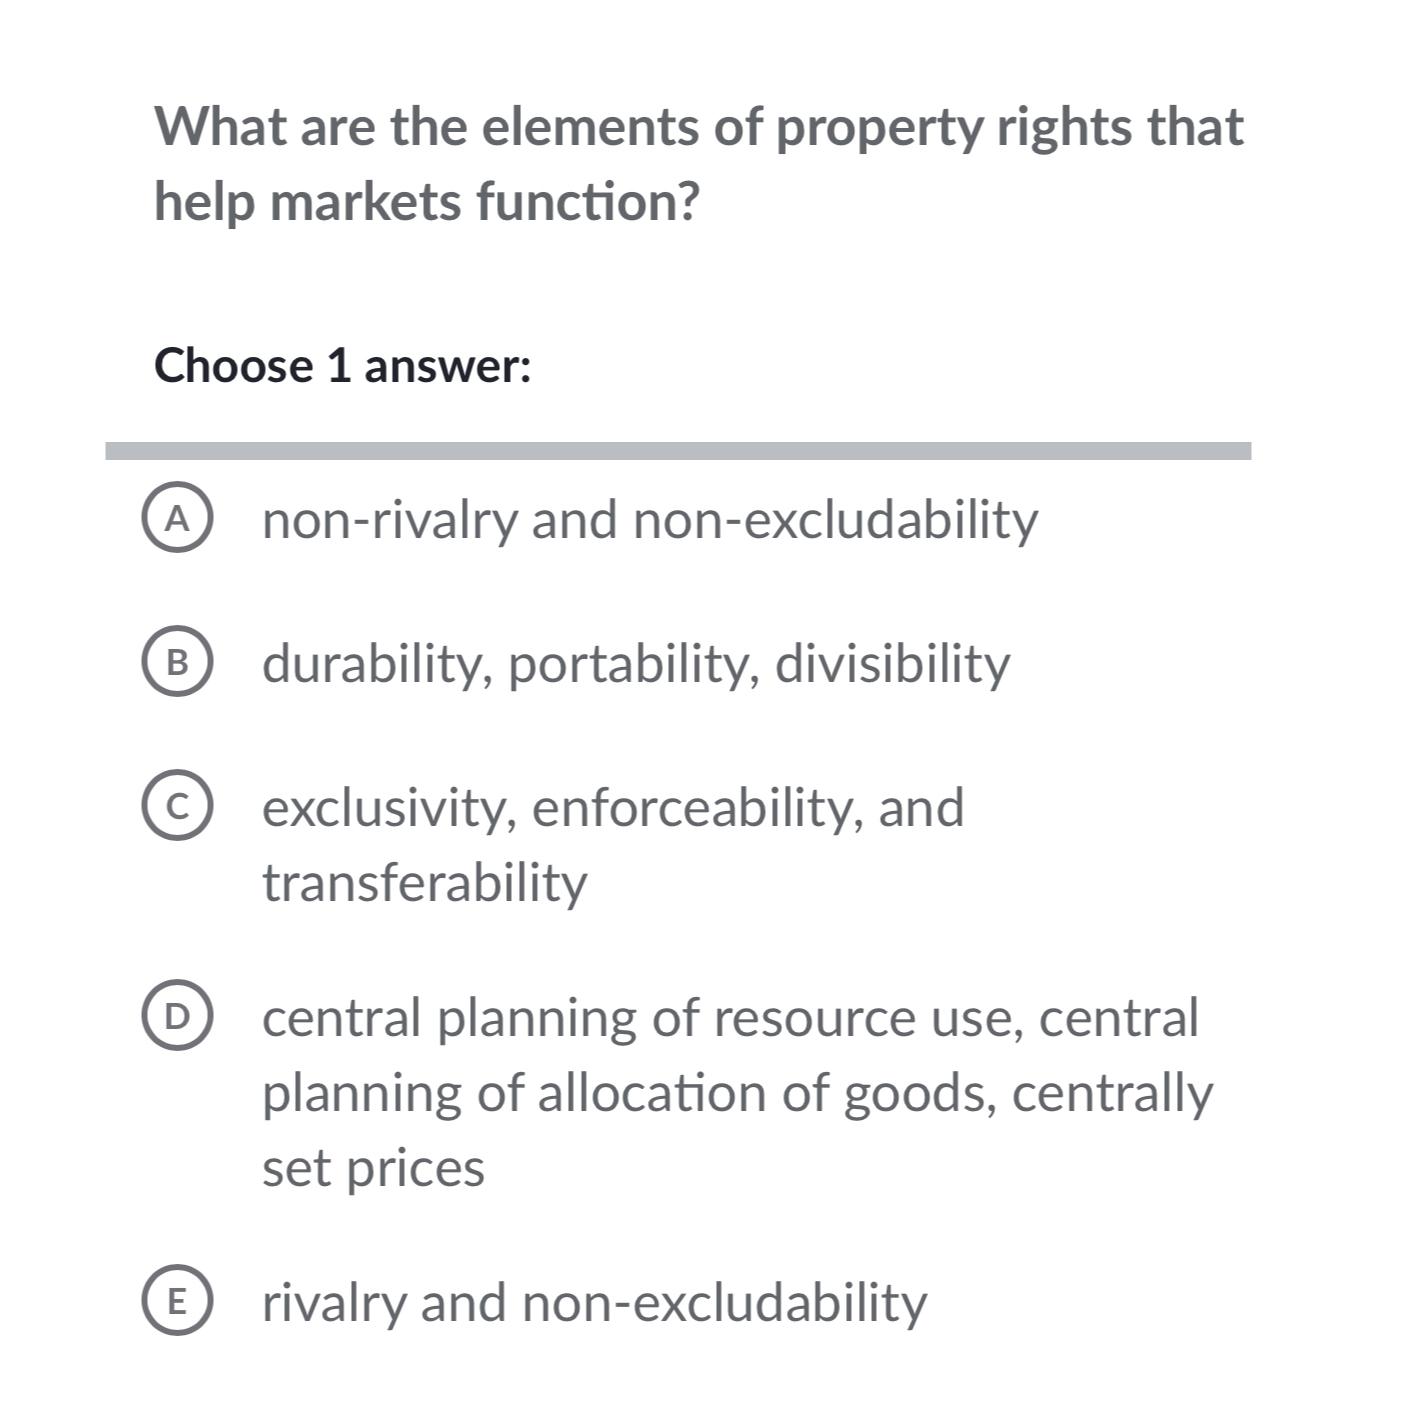
Task: Choose answer 'rivalry and non-excludability'
Action: tap(595, 1302)
